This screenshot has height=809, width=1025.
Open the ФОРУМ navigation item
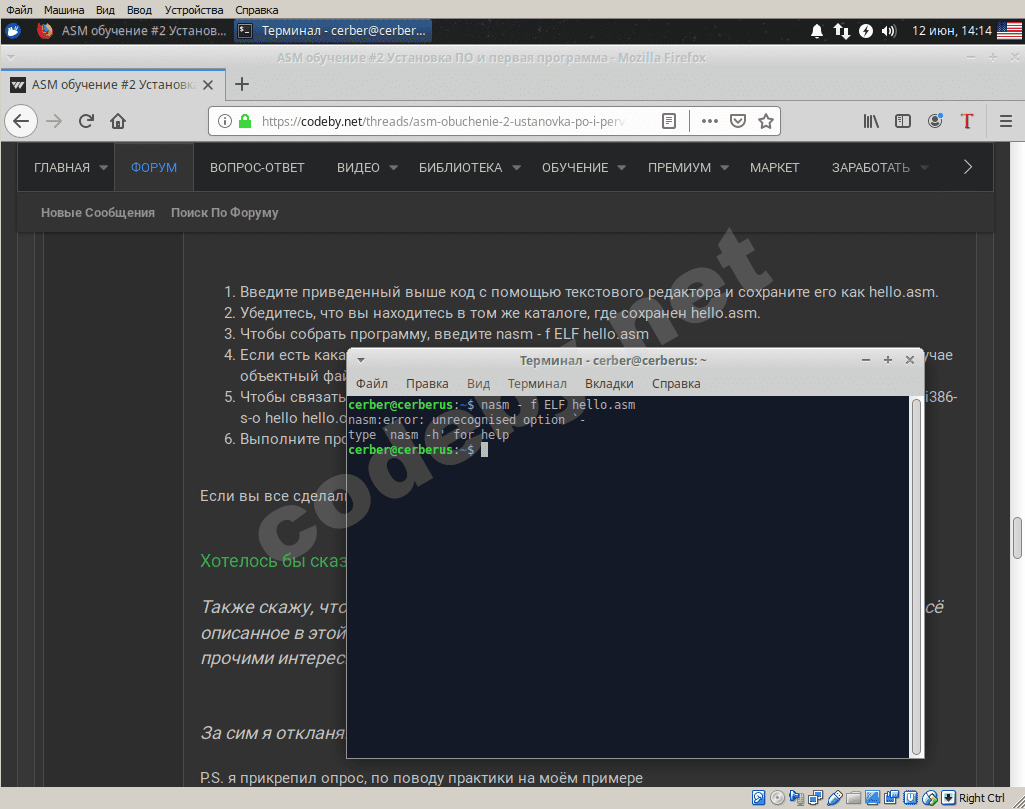click(154, 167)
